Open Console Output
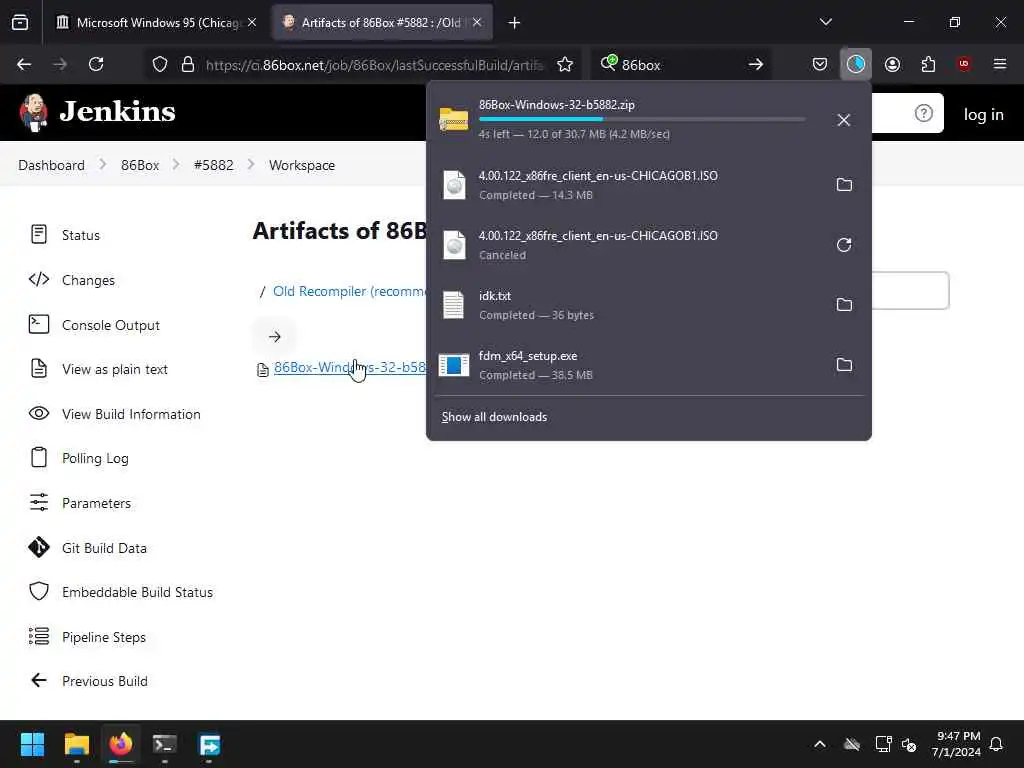This screenshot has height=768, width=1024. [x=94, y=325]
